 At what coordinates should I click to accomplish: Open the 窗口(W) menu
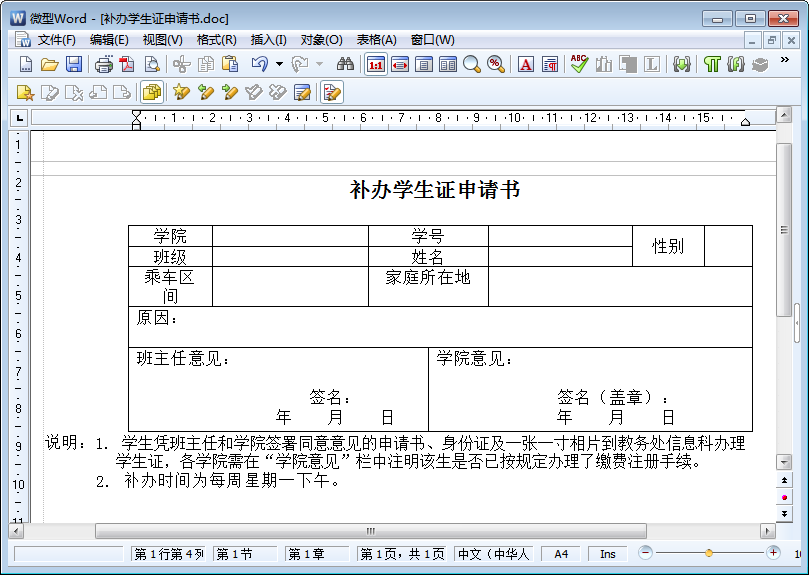tap(432, 40)
